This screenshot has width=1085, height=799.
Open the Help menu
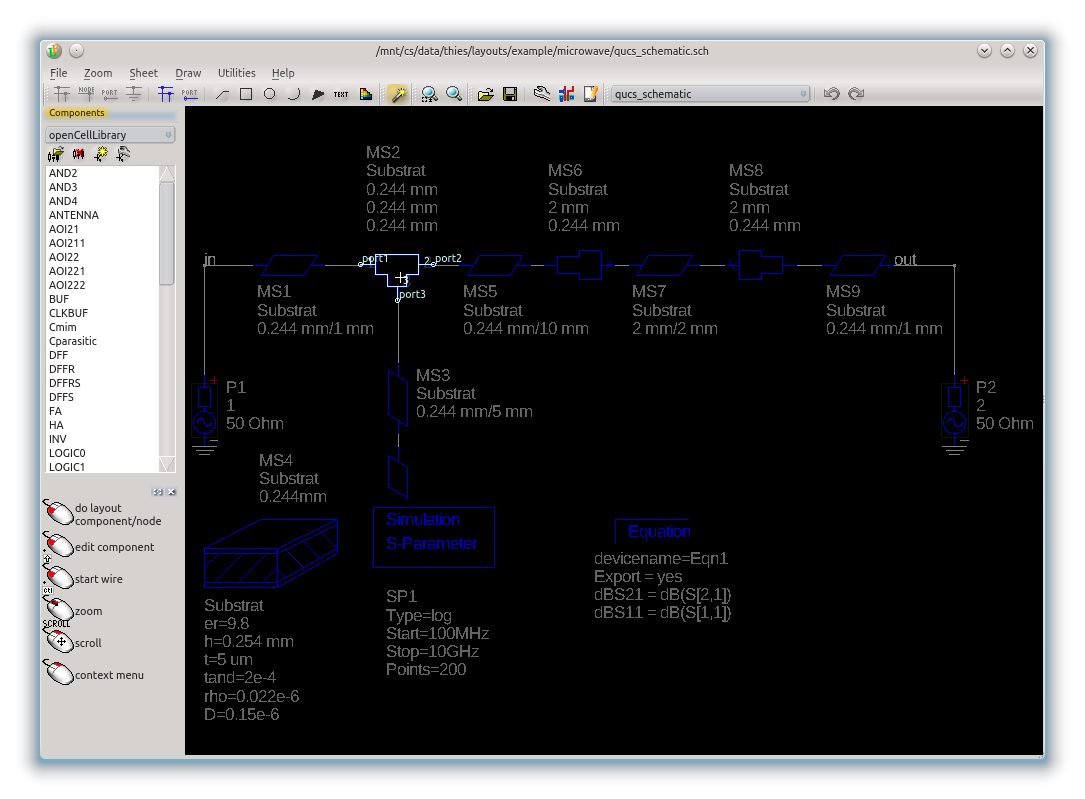coord(283,73)
